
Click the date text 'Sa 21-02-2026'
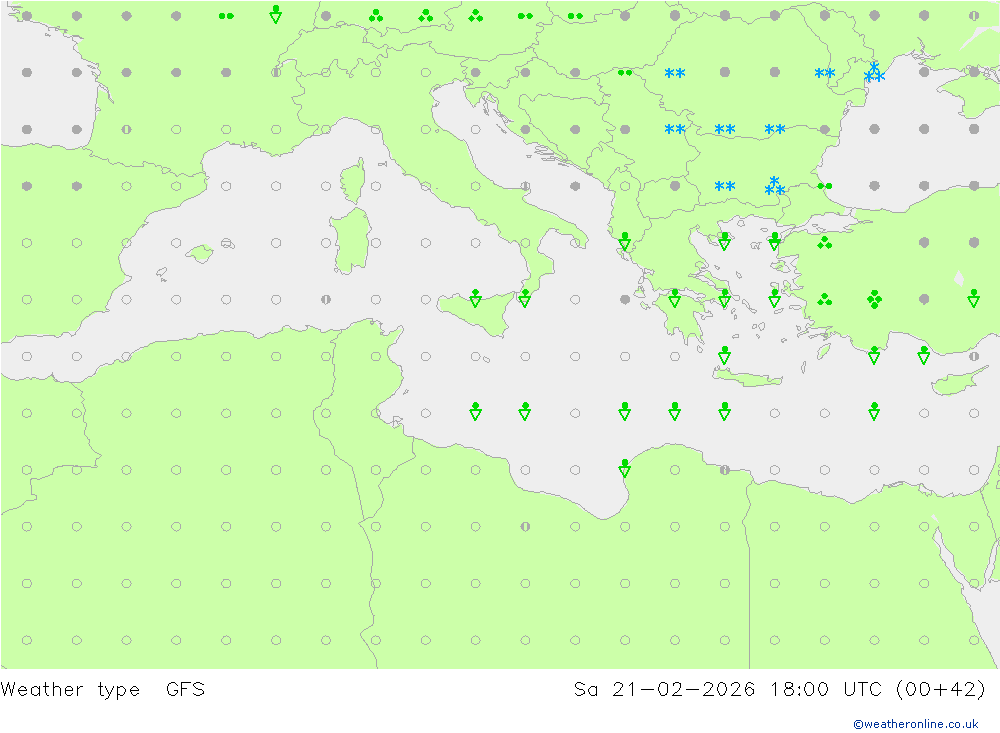(665, 690)
